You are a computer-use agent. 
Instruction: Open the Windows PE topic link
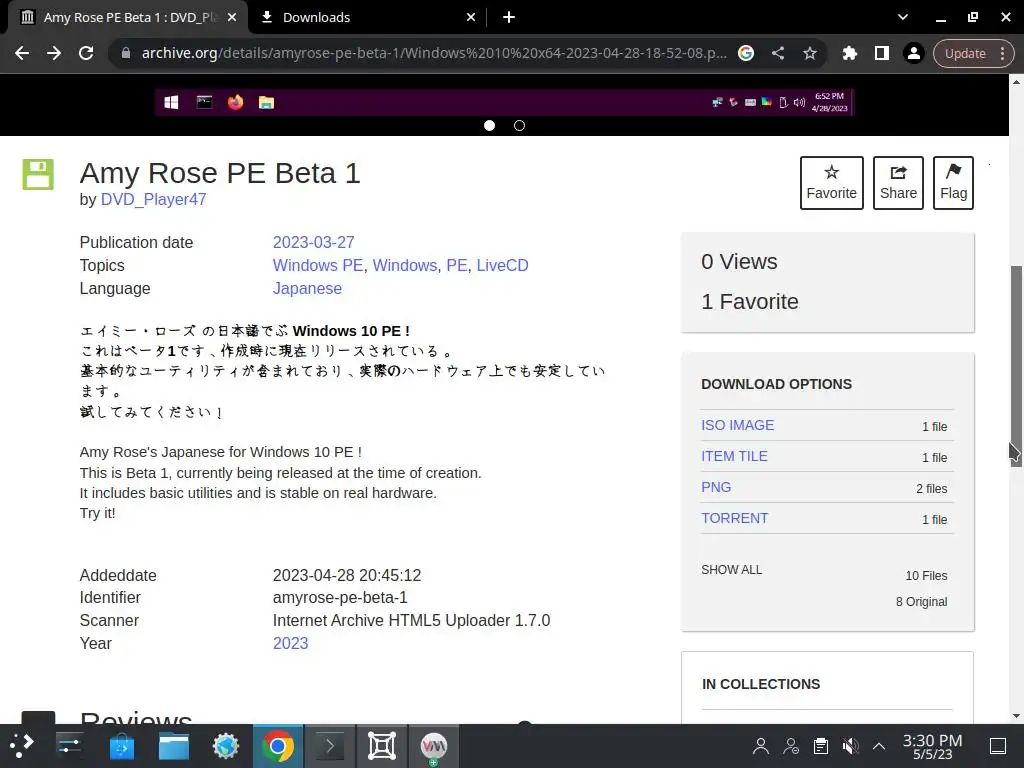pyautogui.click(x=317, y=265)
